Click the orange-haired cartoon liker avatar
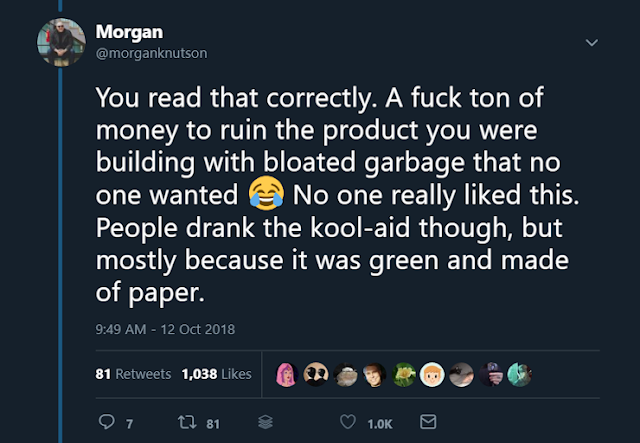 tap(432, 373)
